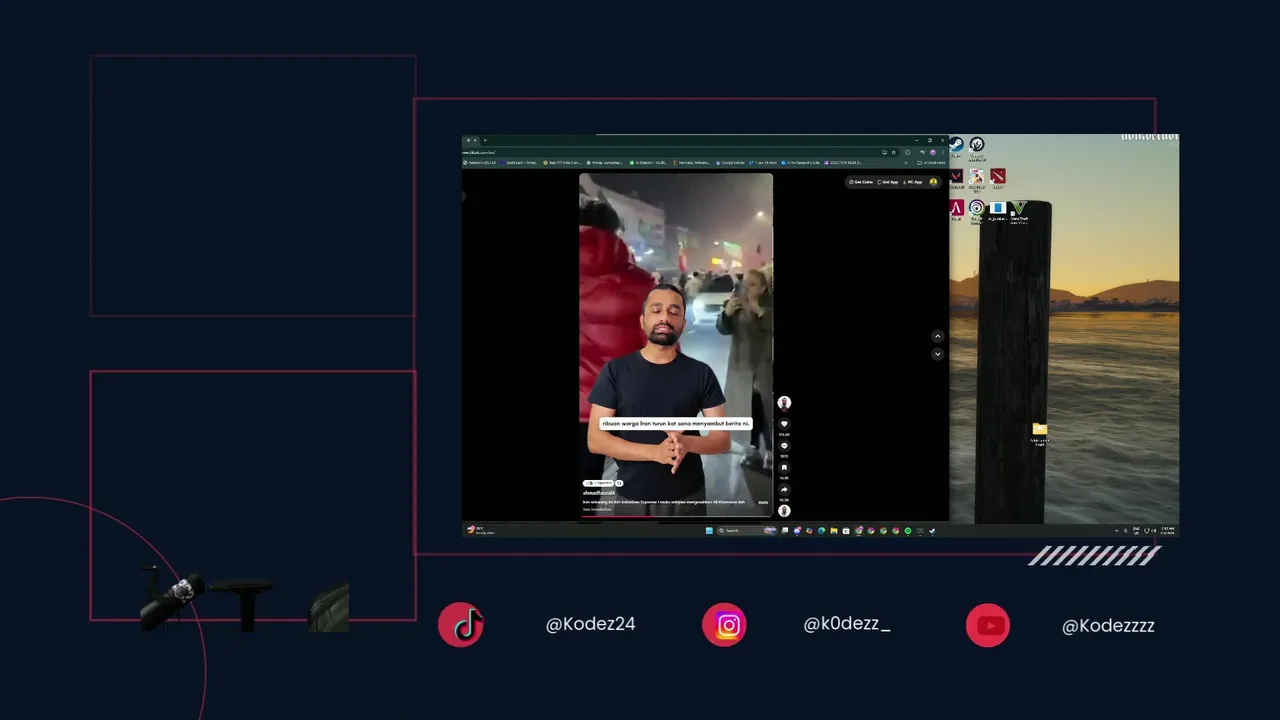Click Get App in the TikTok header

coord(888,182)
